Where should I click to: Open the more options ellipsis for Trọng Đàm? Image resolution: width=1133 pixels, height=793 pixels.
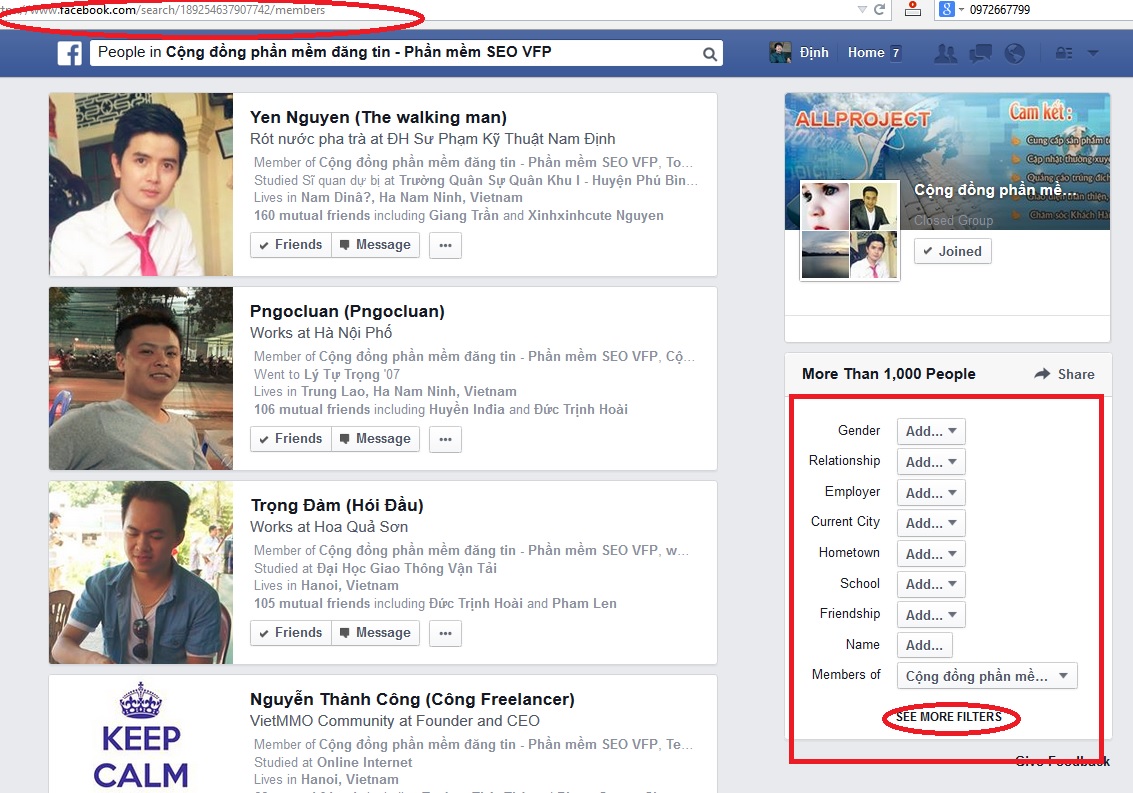click(x=445, y=633)
